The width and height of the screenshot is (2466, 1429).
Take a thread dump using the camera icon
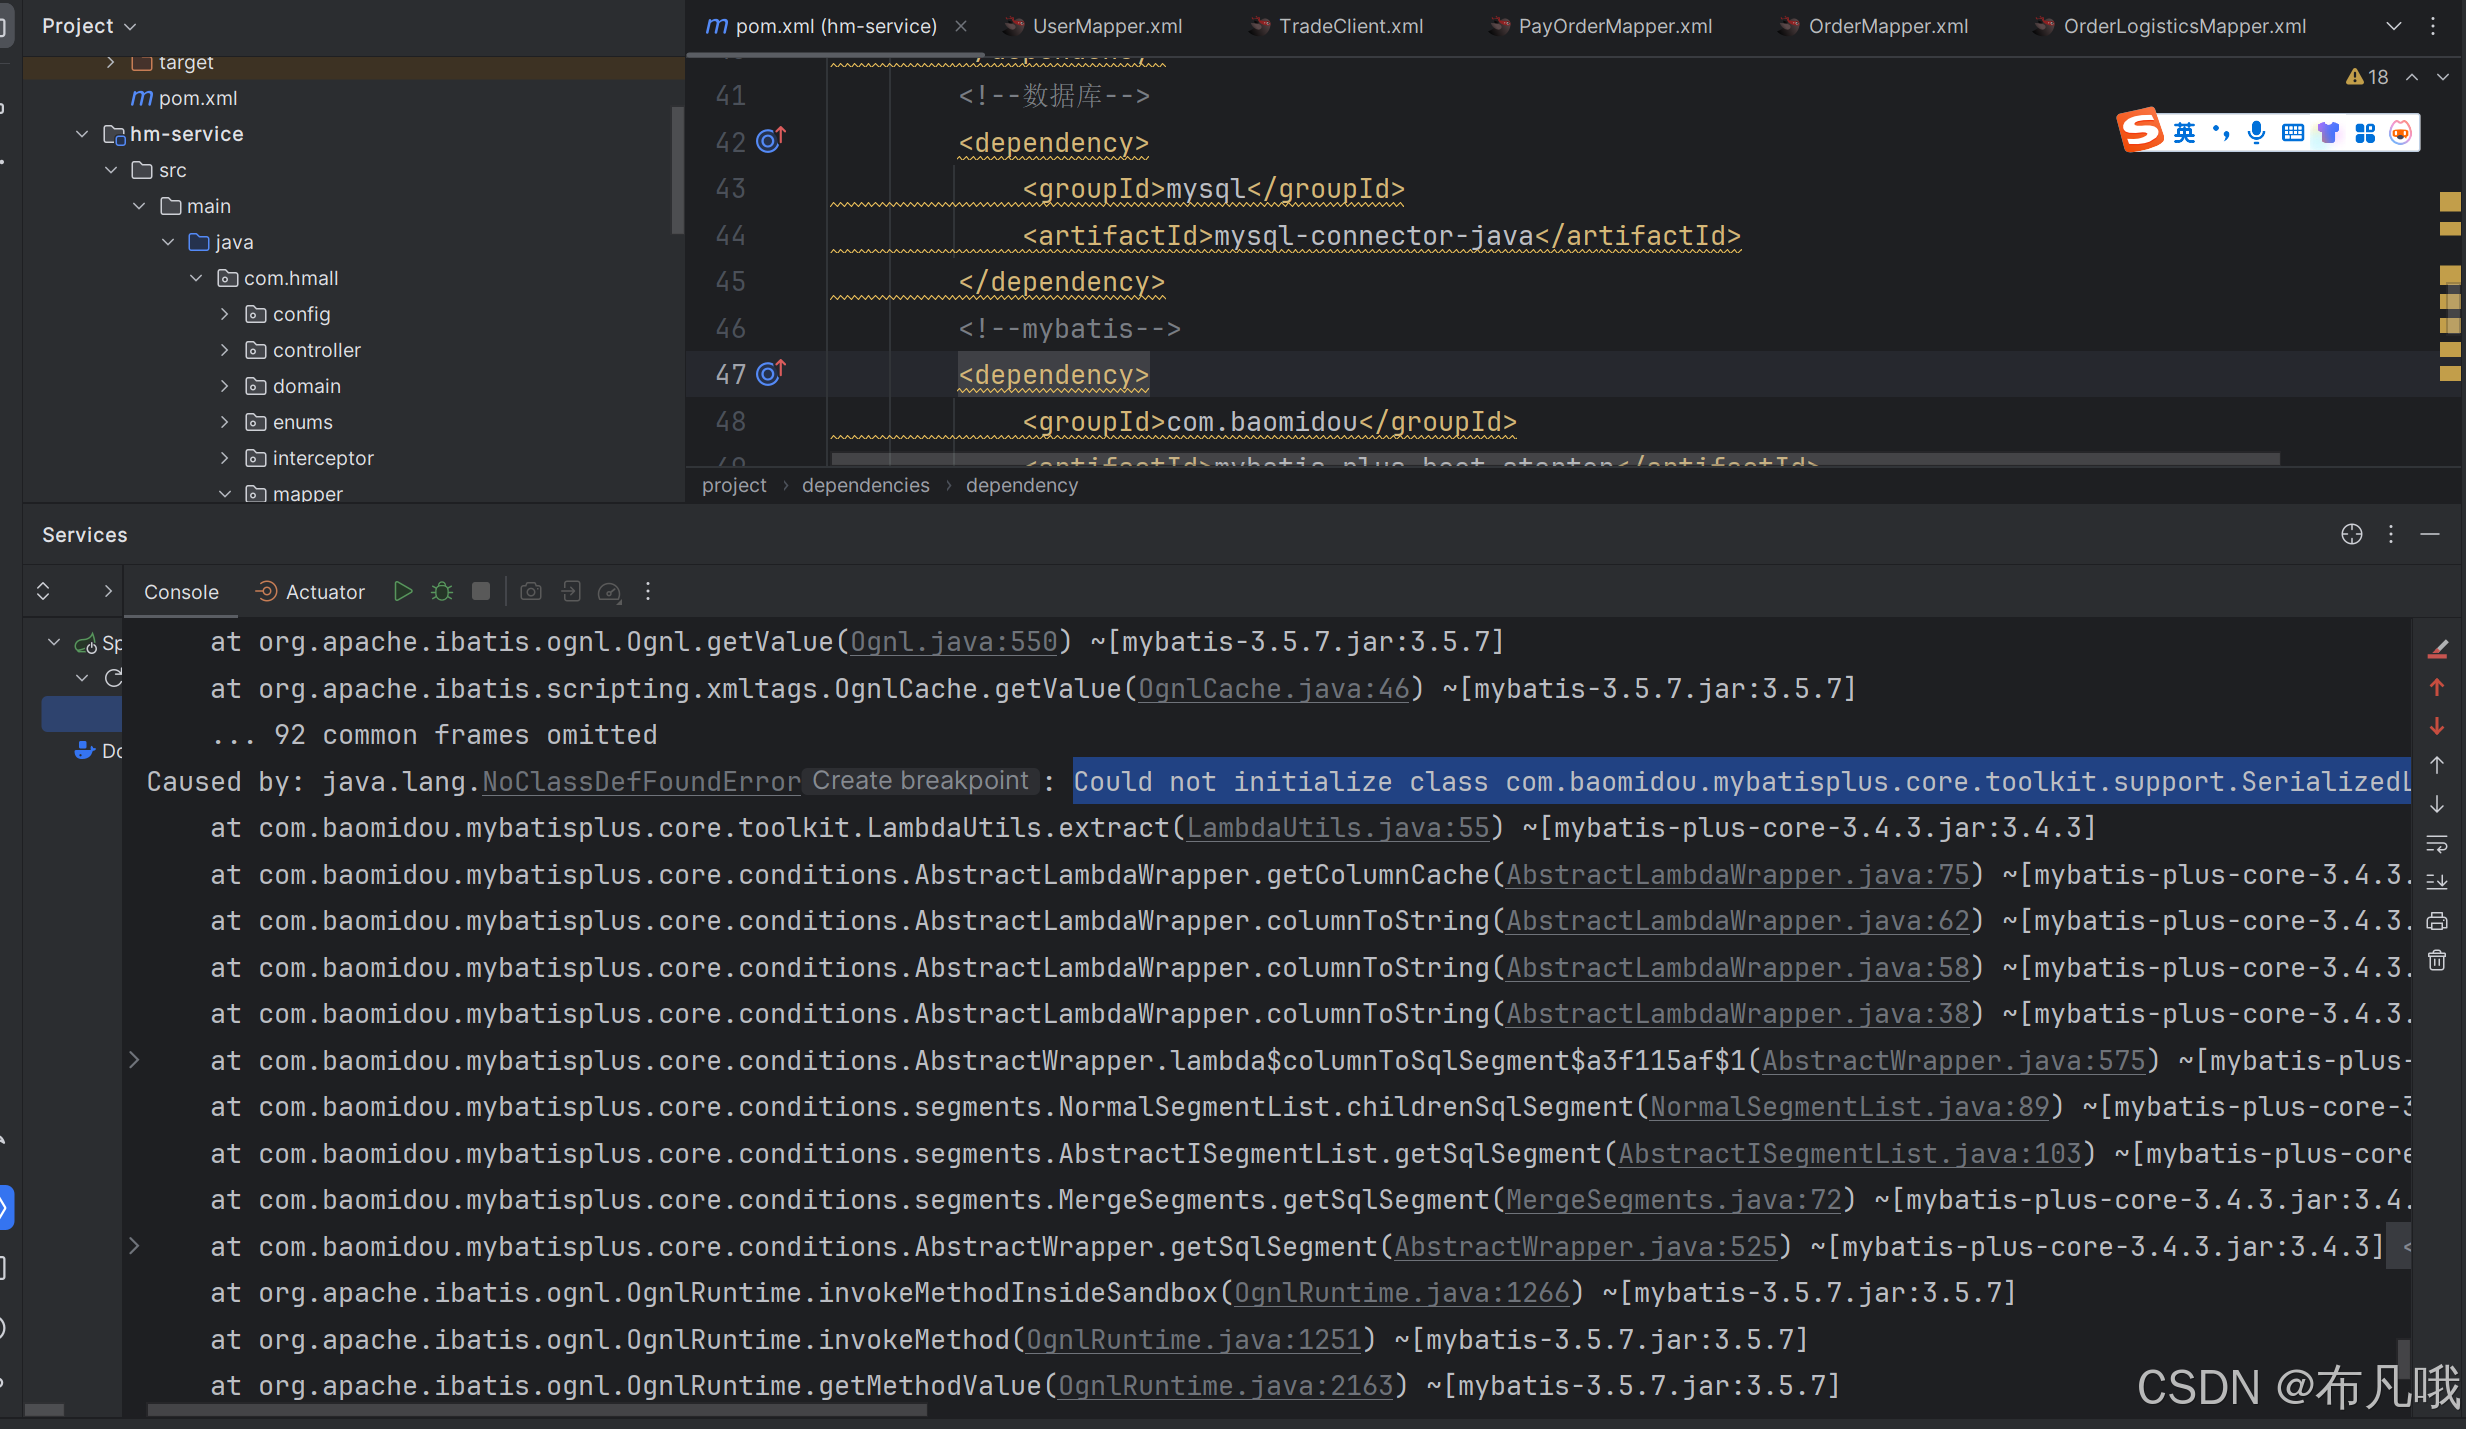tap(531, 591)
